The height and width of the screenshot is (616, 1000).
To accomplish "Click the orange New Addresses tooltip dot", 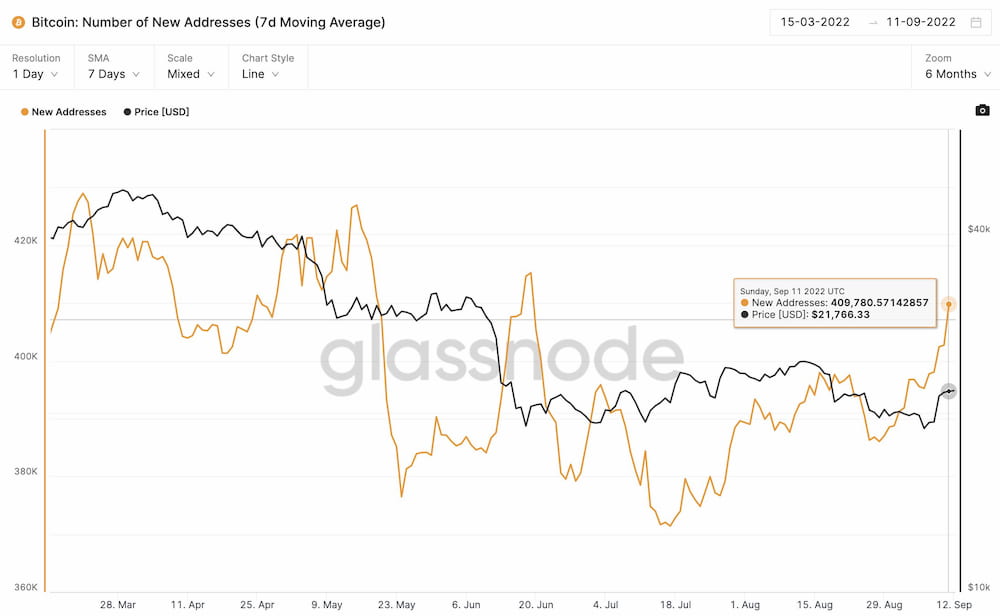I will pyautogui.click(x=949, y=304).
